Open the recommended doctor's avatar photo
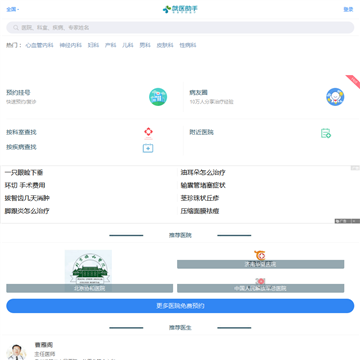 tap(16, 352)
